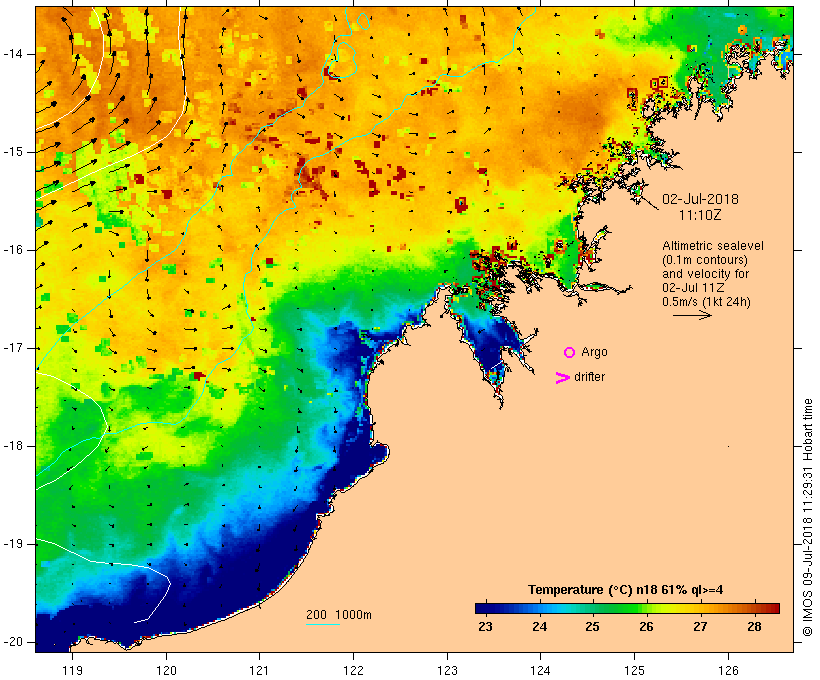
Task: Click the colorbar tick label '25'
Action: click(x=593, y=627)
